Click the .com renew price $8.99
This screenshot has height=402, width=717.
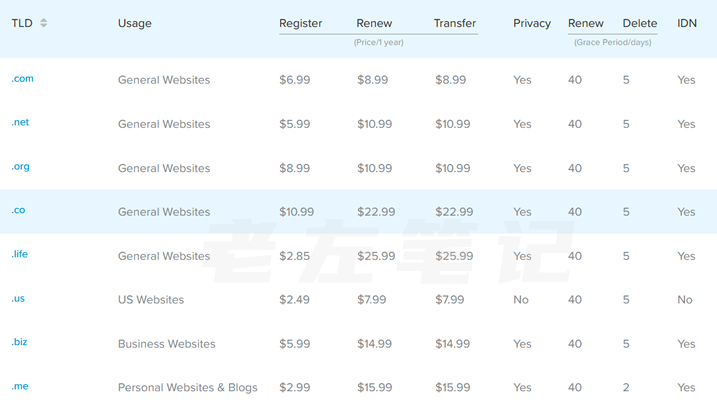point(373,80)
